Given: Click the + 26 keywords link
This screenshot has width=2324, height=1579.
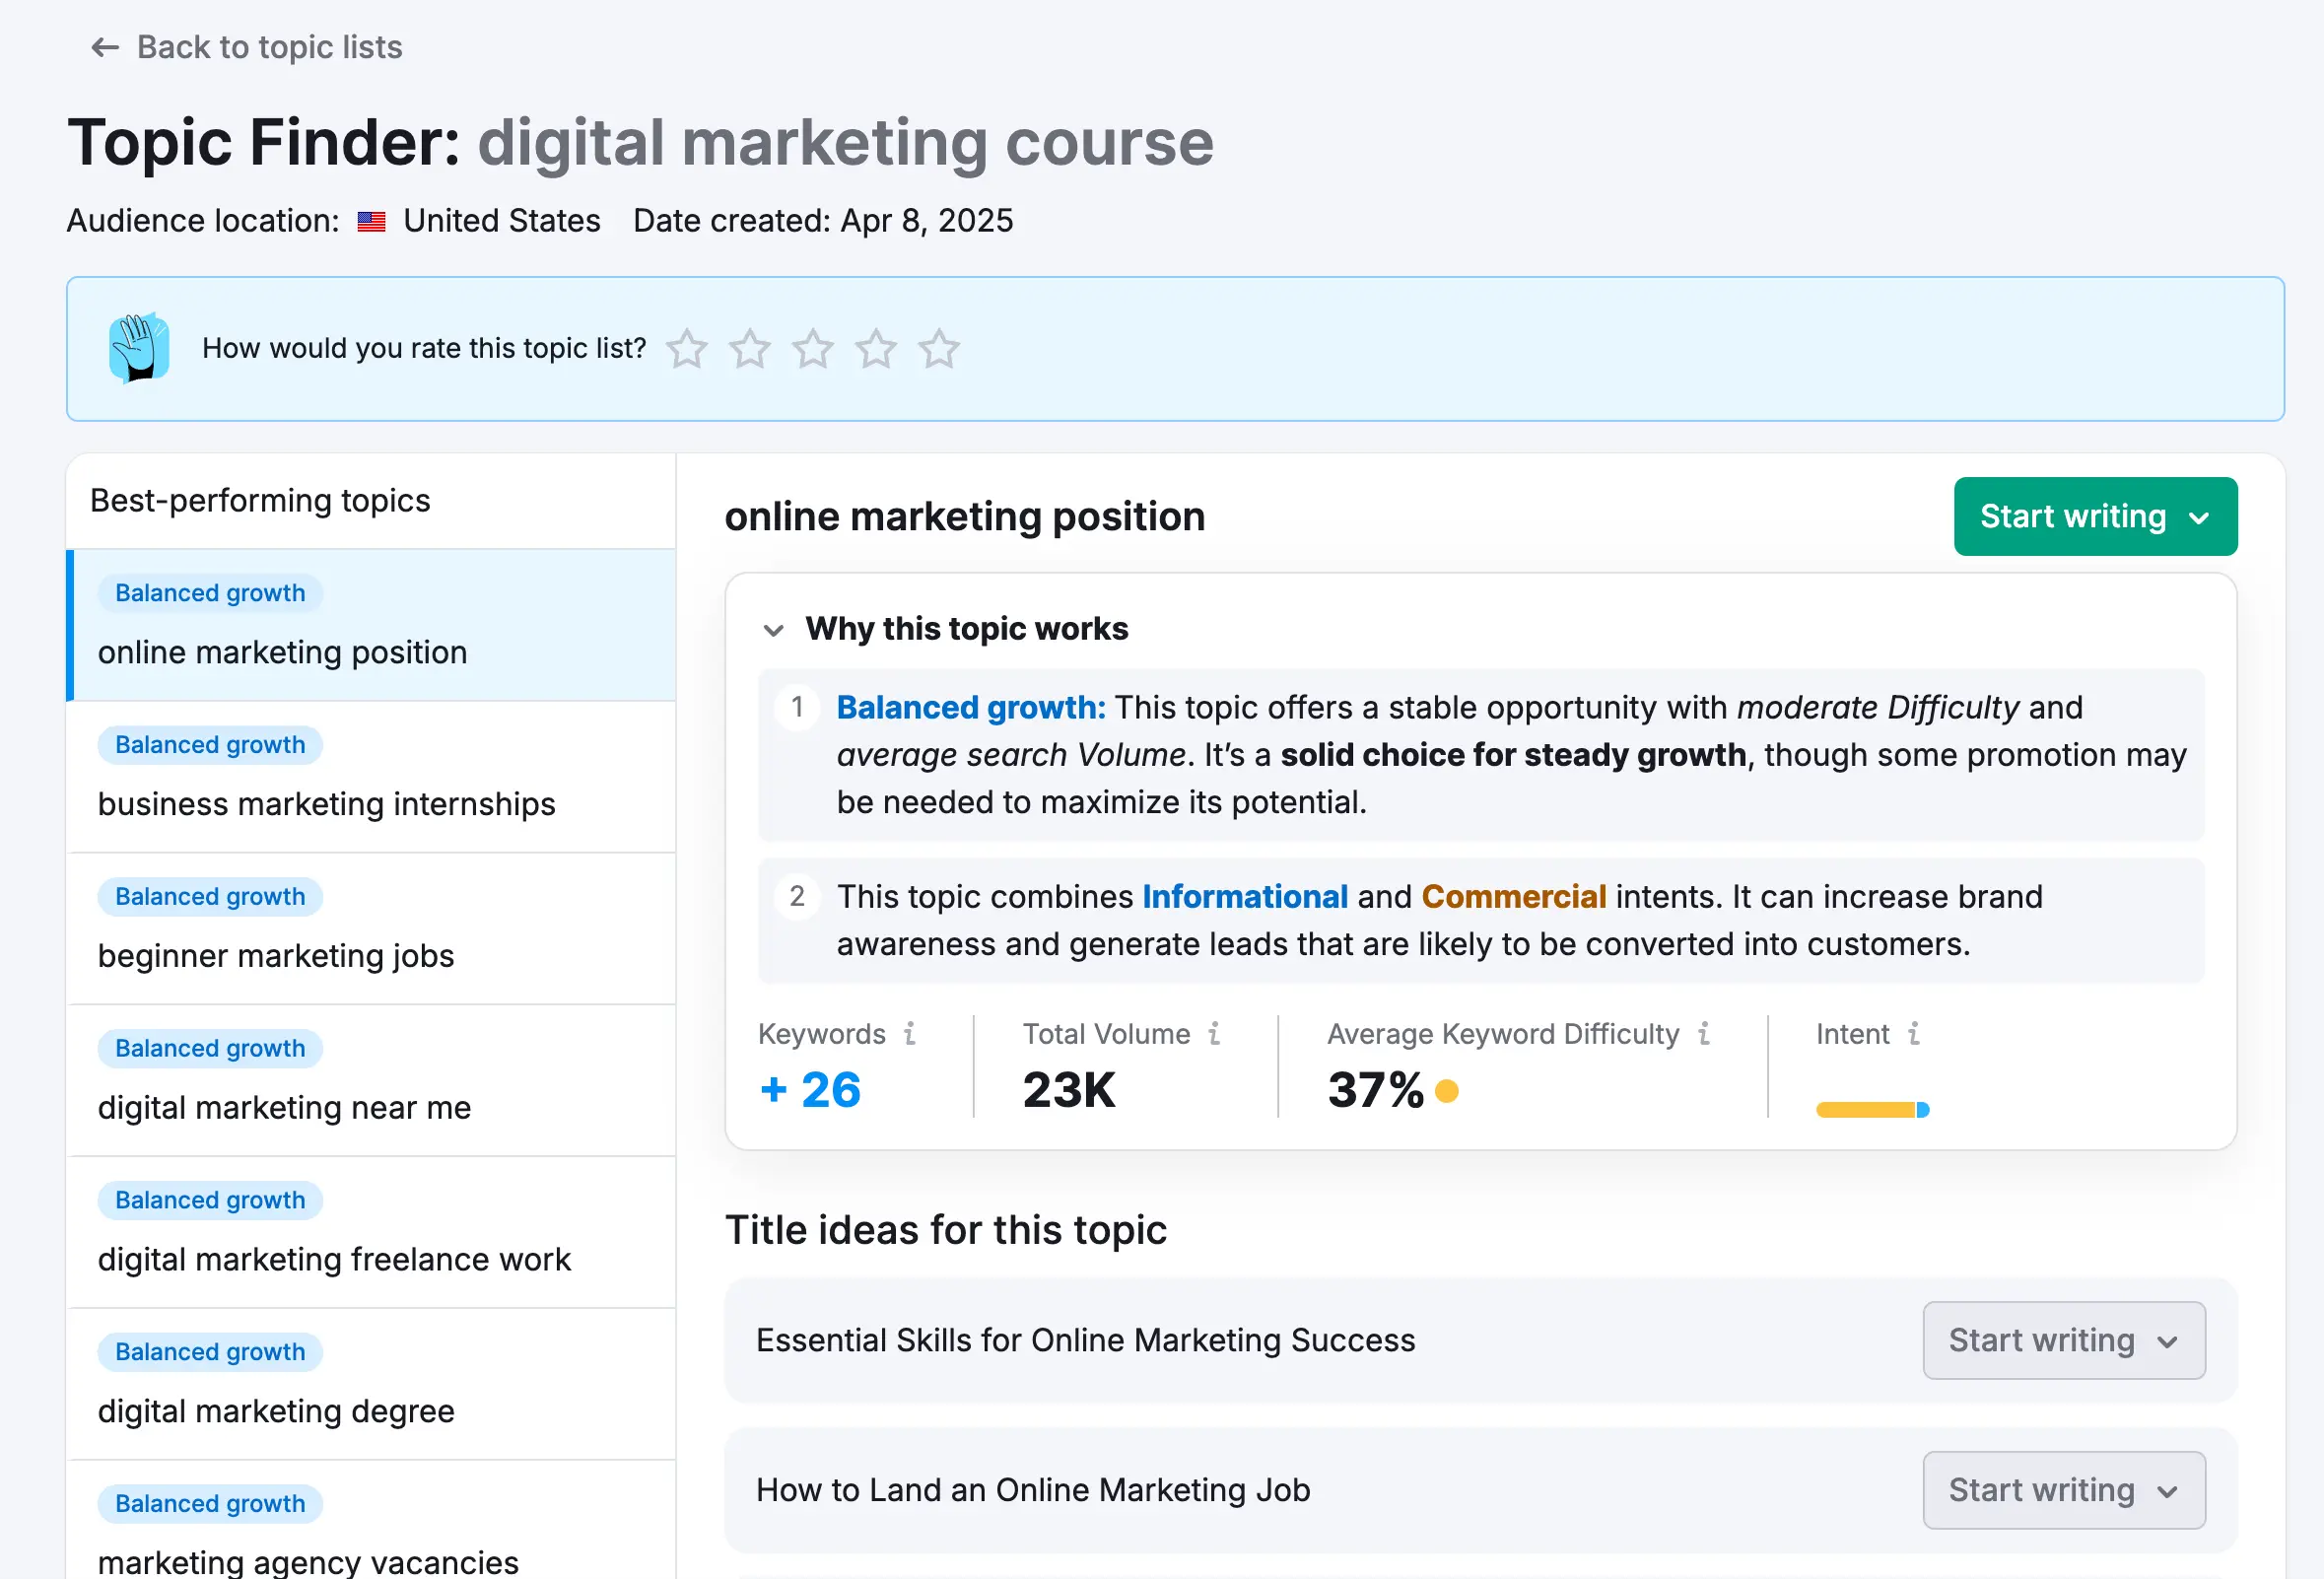Looking at the screenshot, I should tap(811, 1089).
